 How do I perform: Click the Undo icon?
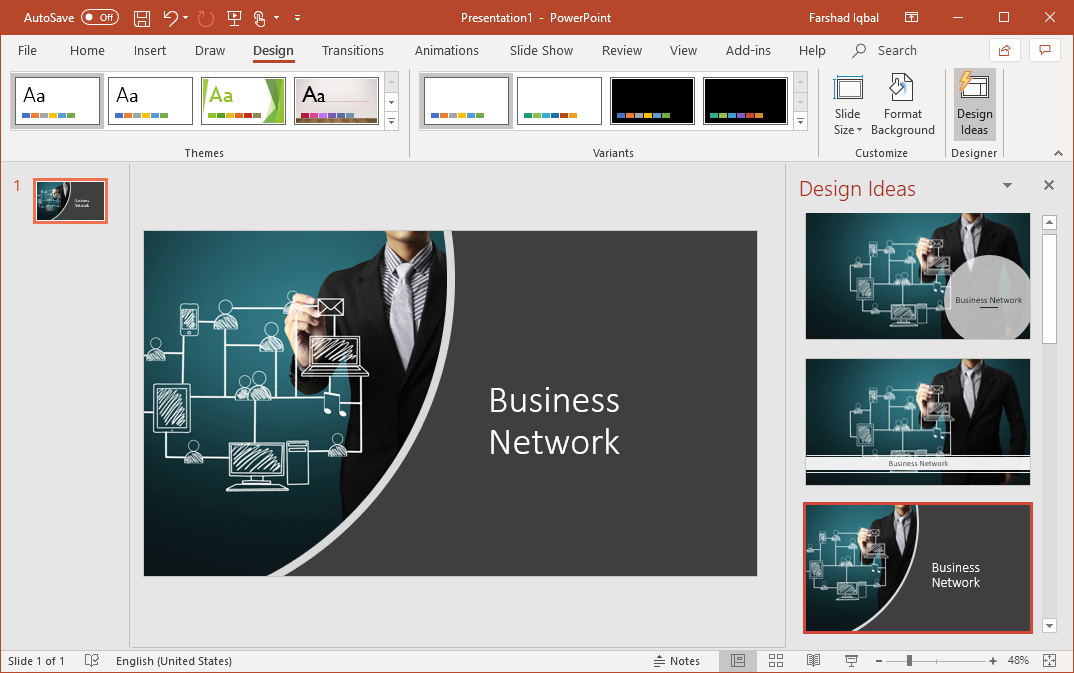point(168,18)
